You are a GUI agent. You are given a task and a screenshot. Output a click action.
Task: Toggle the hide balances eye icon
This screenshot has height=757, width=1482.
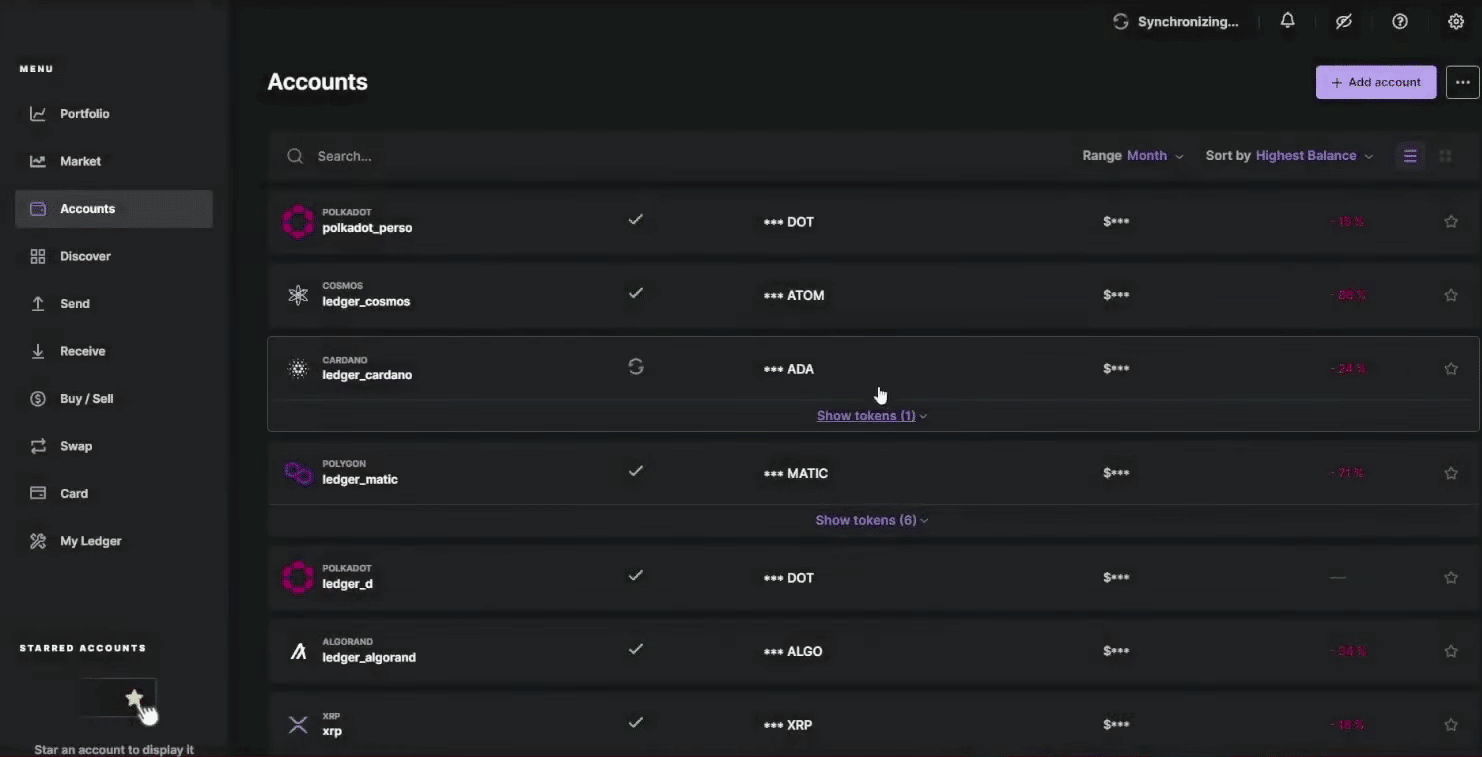point(1344,21)
